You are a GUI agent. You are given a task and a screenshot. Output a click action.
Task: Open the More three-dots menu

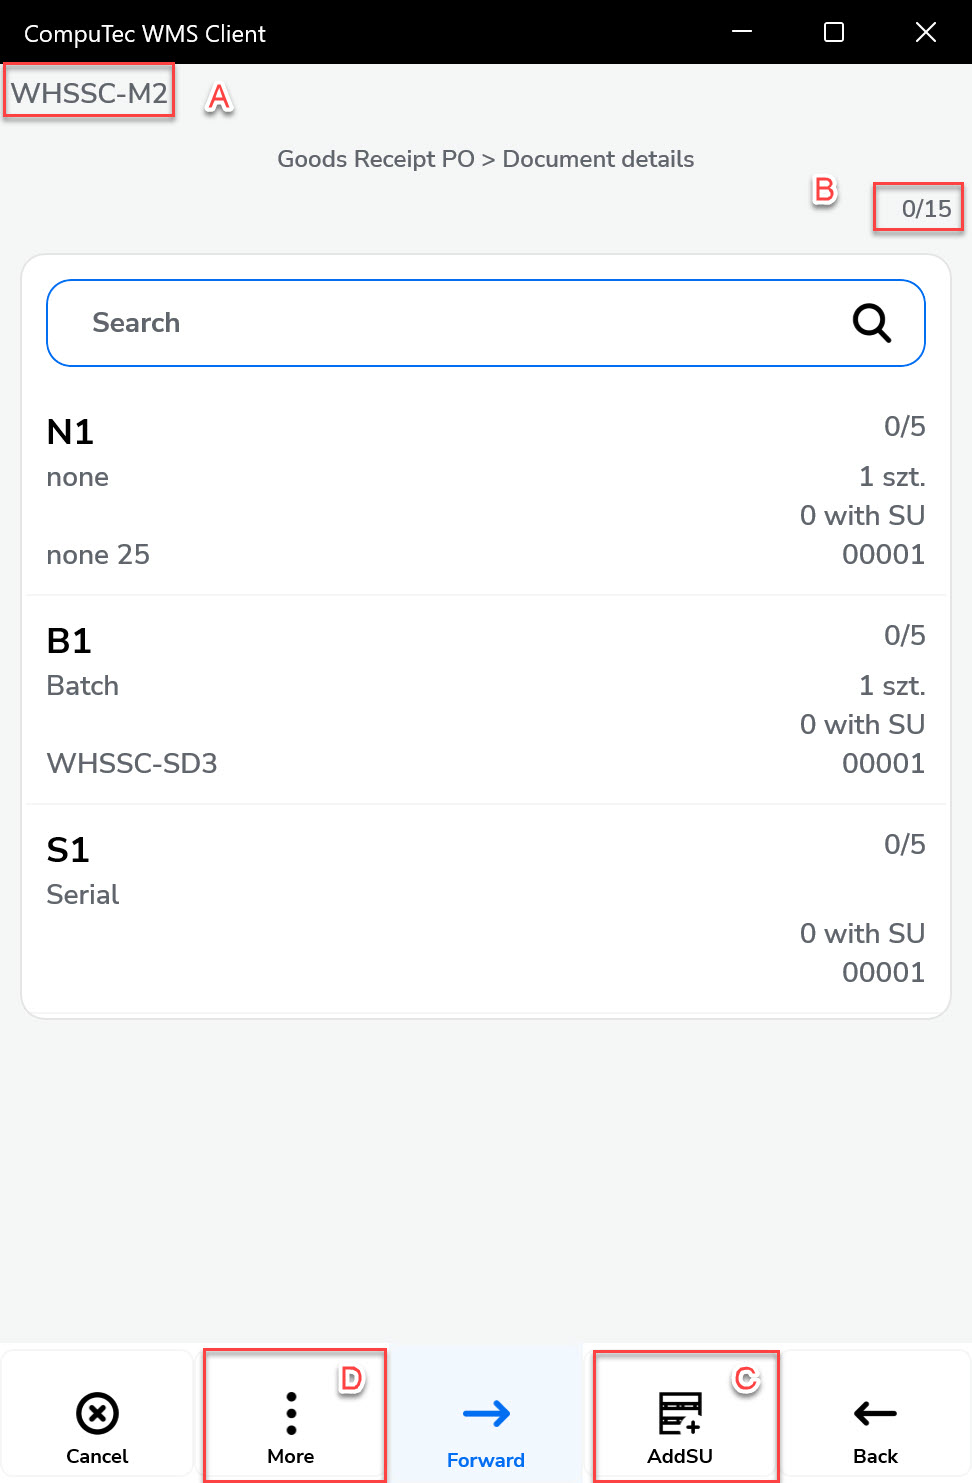point(291,1413)
